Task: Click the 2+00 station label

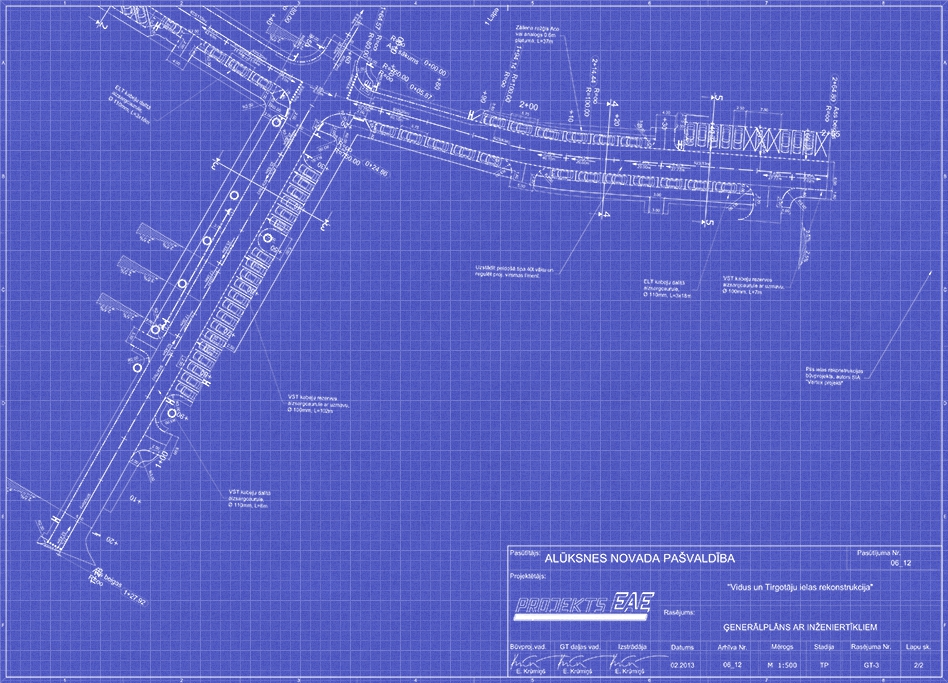Action: (529, 105)
